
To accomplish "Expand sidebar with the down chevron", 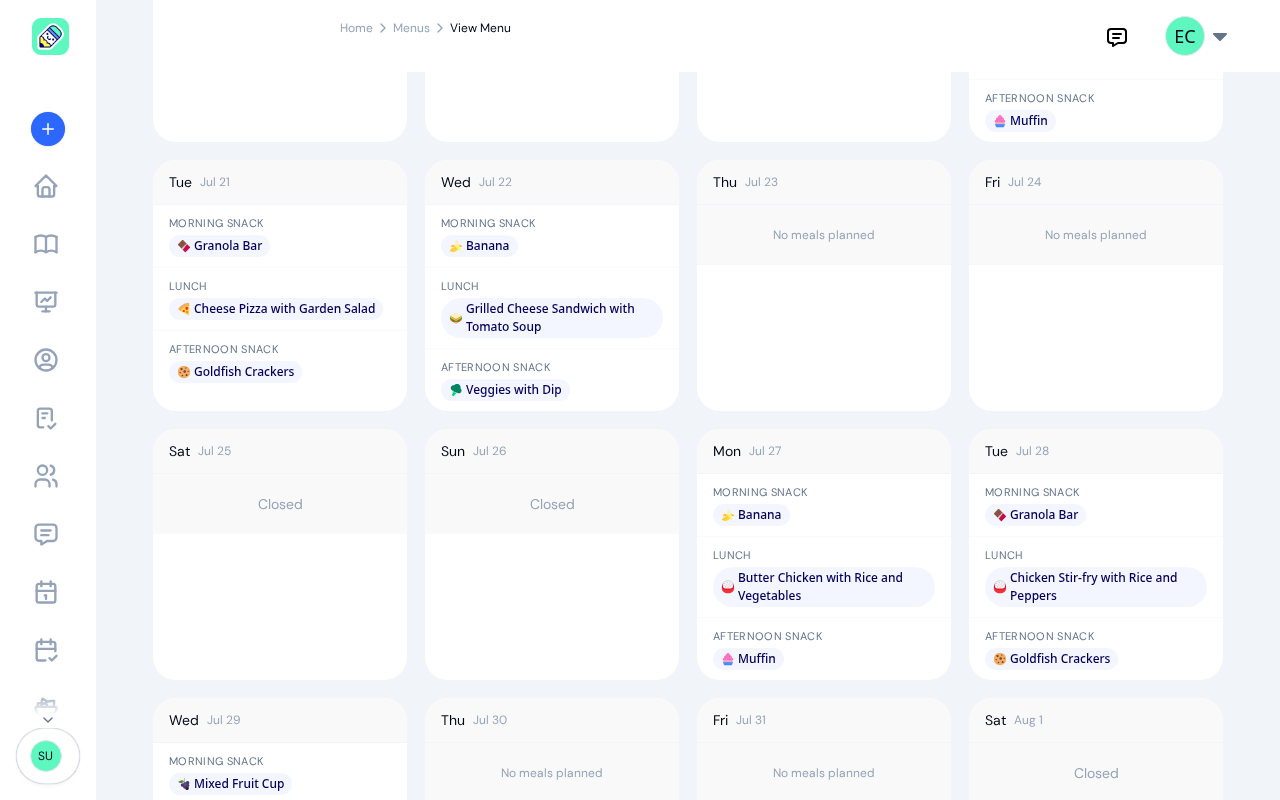I will click(48, 720).
